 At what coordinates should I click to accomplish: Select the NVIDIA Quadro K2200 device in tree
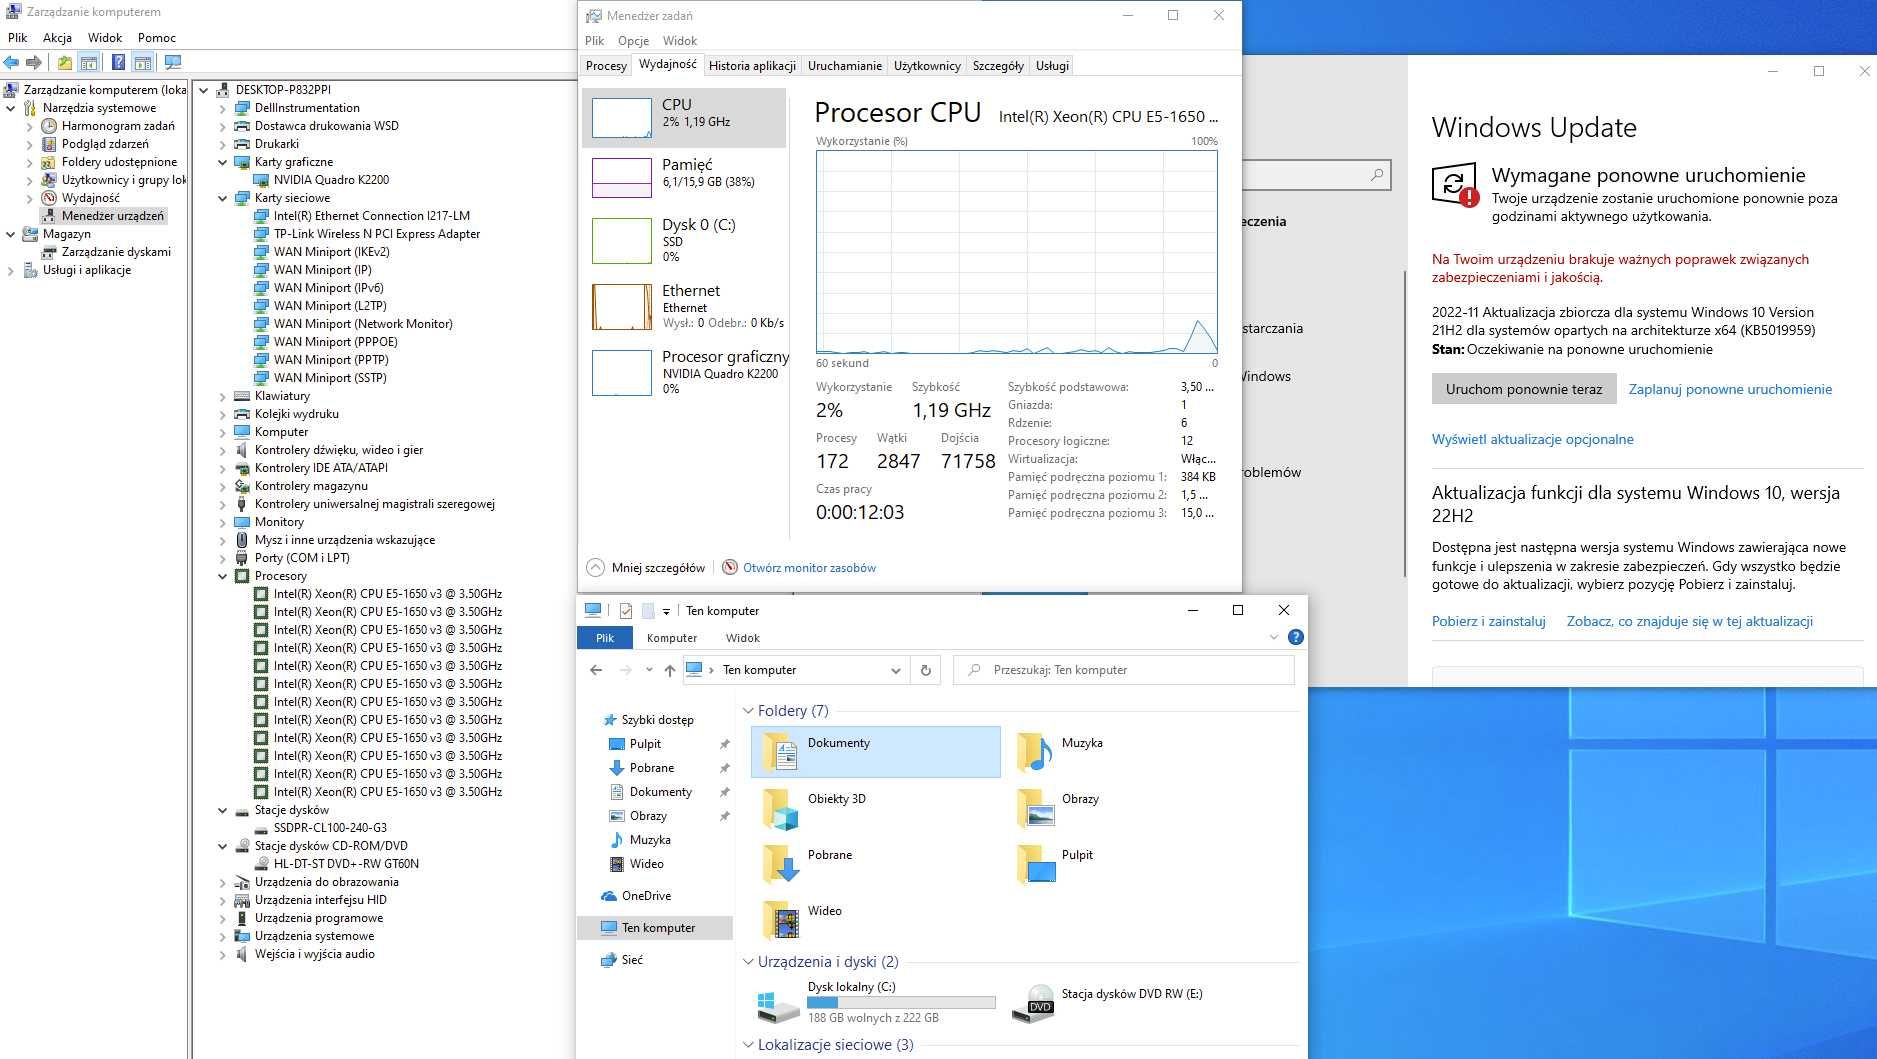(x=331, y=180)
